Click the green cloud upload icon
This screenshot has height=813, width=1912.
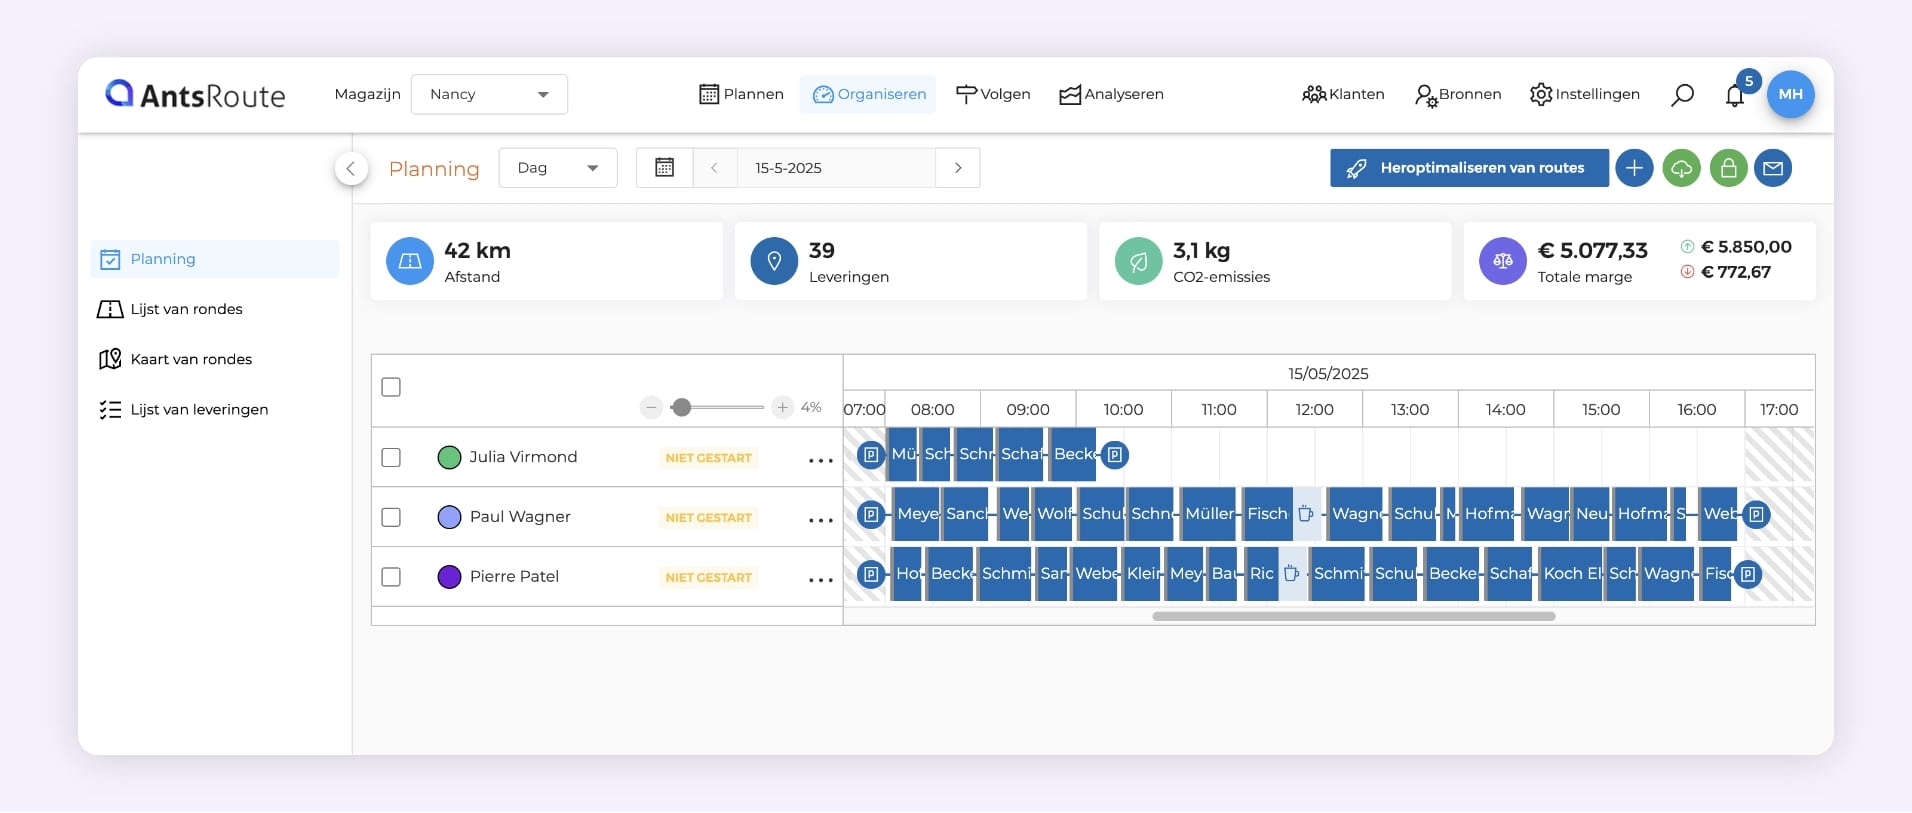pyautogui.click(x=1681, y=168)
